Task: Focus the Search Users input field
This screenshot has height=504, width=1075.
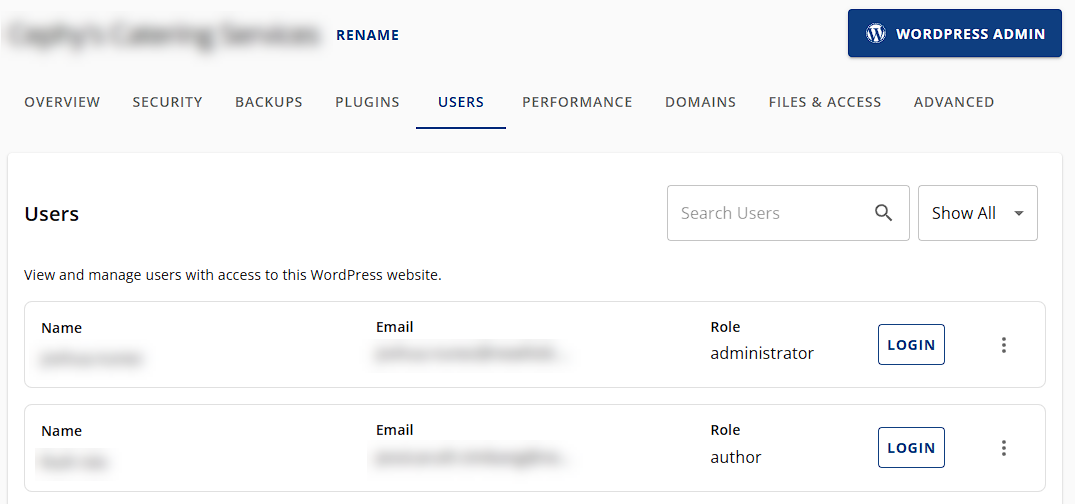Action: pos(765,213)
